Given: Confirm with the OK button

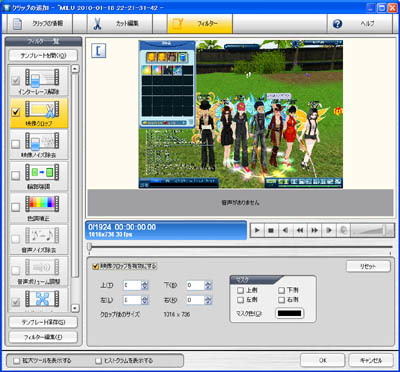Looking at the screenshot, I should click(322, 360).
